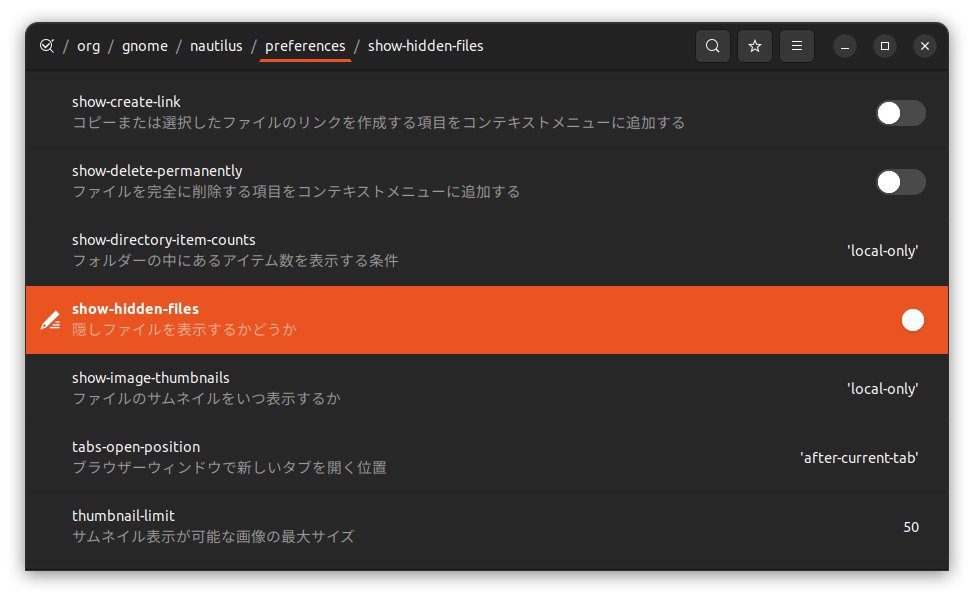This screenshot has width=974, height=599.
Task: Minimize the dconf Editor window
Action: 845,46
